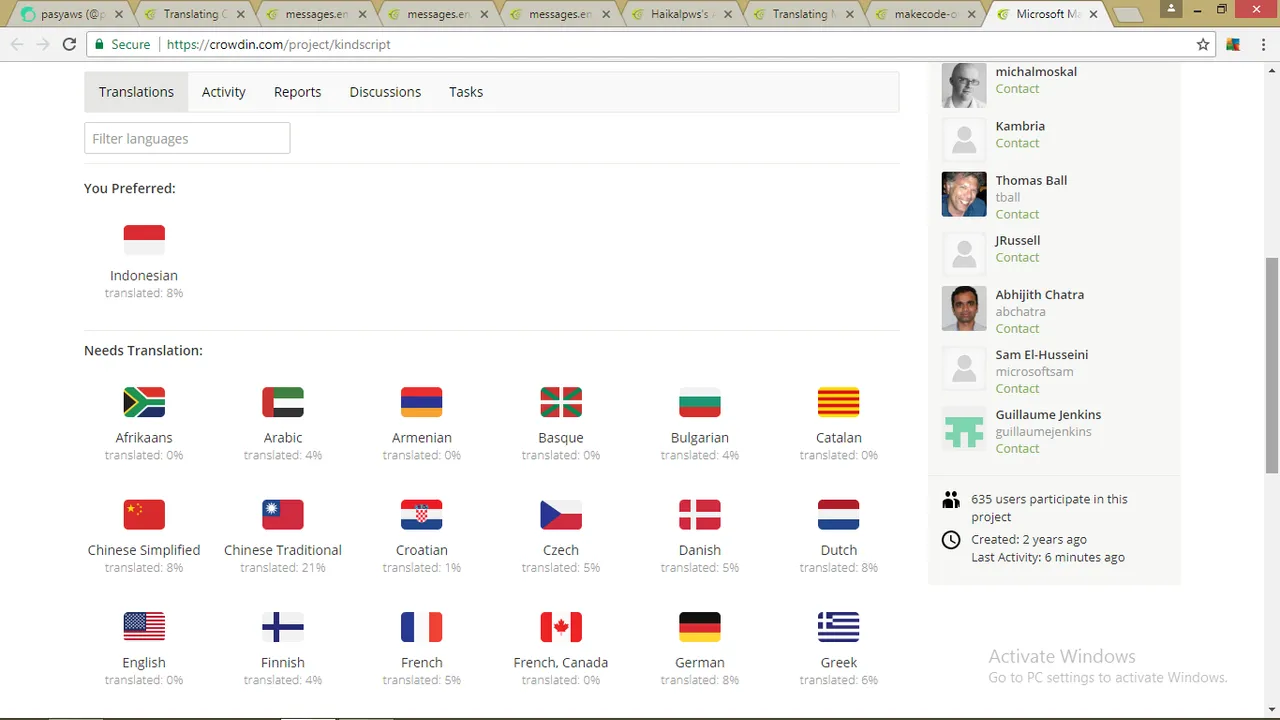The width and height of the screenshot is (1280, 720).
Task: Contact michalmoskal via Contact link
Action: (1017, 89)
